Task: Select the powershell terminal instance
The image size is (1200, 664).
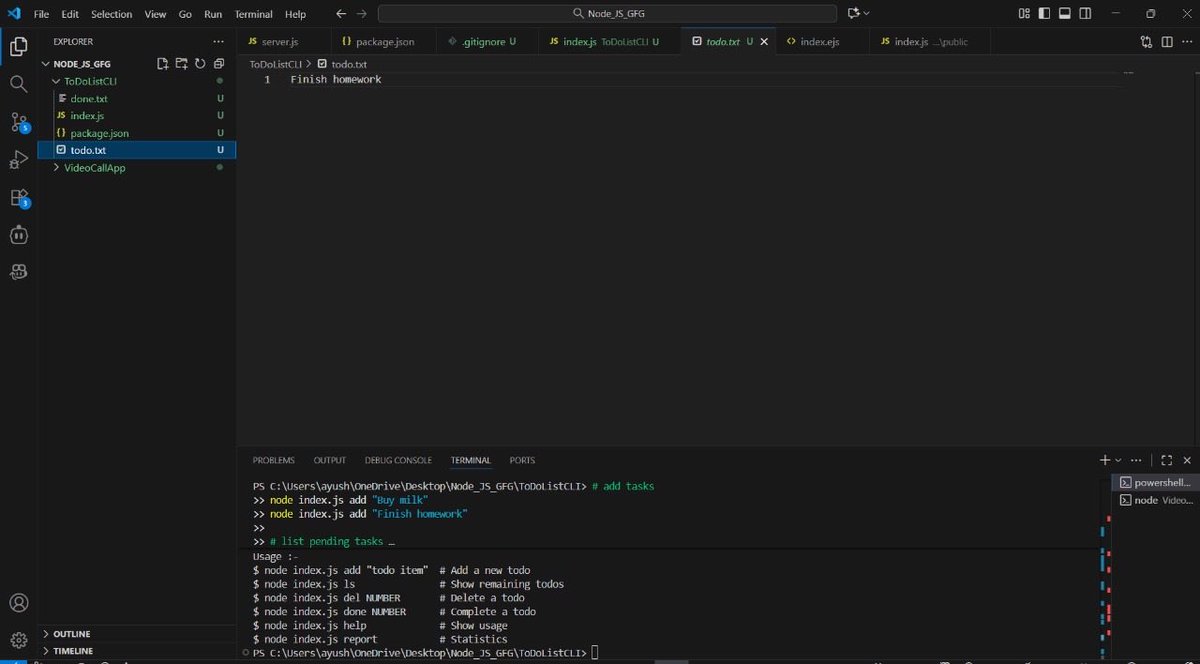Action: pyautogui.click(x=1155, y=482)
